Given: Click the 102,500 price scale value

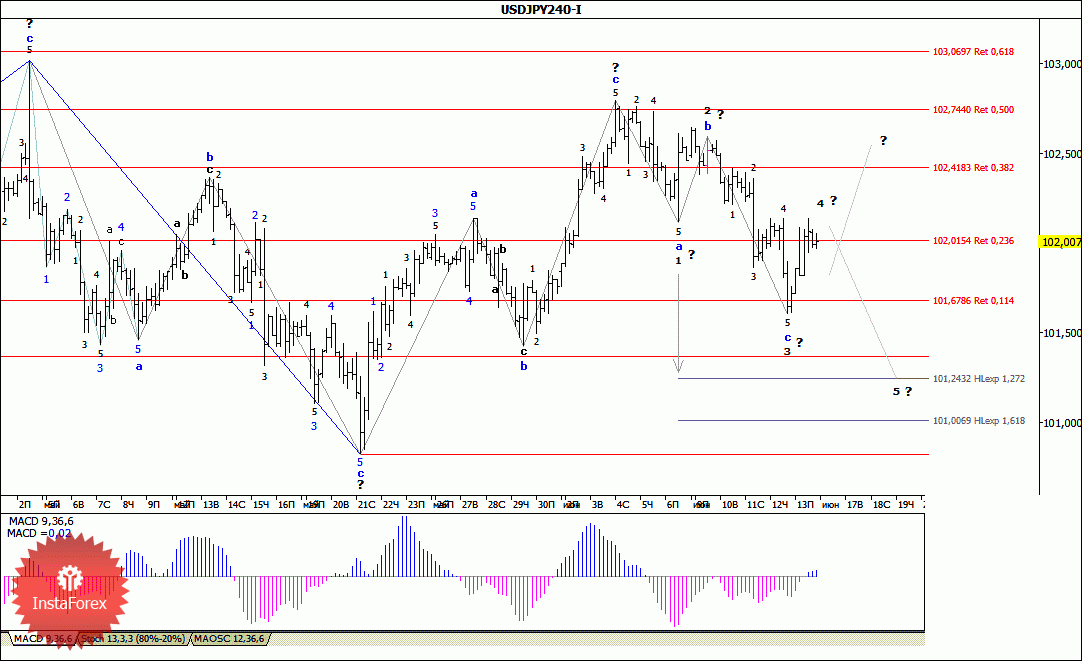Looking at the screenshot, I should (1061, 154).
